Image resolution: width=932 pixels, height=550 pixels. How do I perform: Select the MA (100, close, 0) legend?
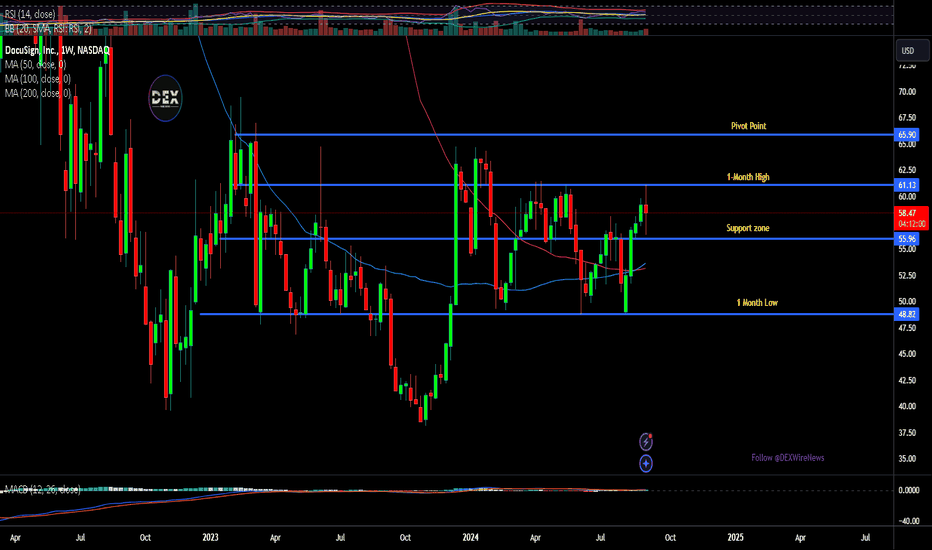tap(37, 78)
